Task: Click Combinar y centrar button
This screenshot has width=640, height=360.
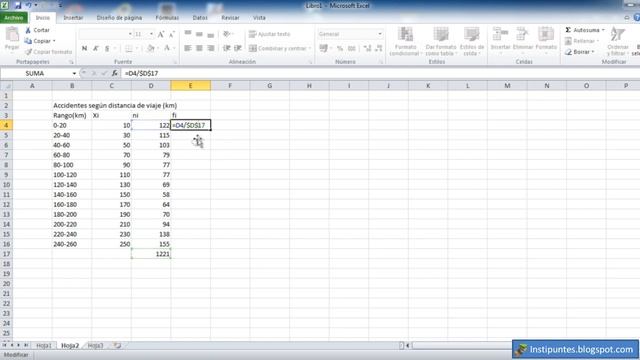Action: 278,48
